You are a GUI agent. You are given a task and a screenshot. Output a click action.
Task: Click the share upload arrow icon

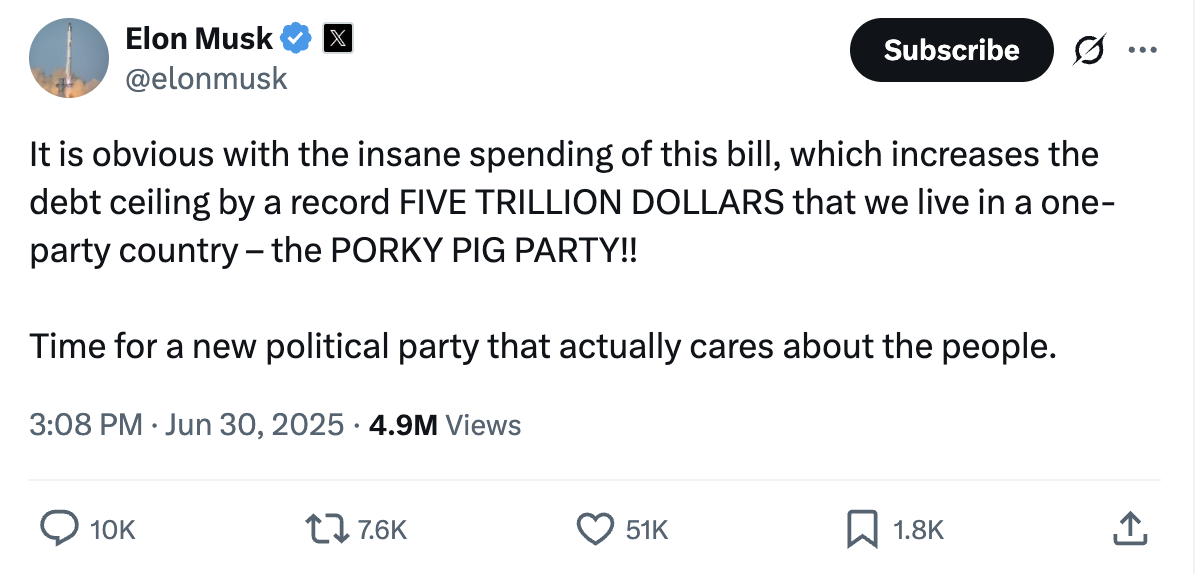[x=1127, y=528]
